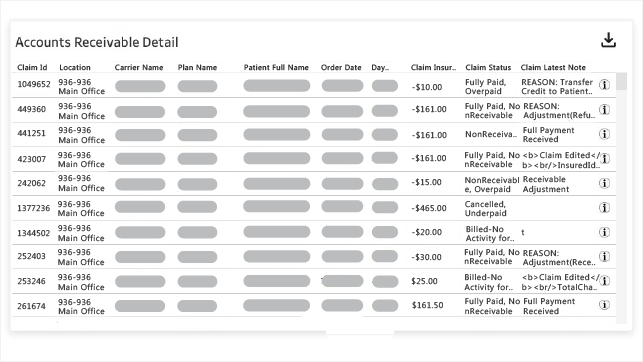
Task: Sort by Location column header
Action: pyautogui.click(x=75, y=67)
